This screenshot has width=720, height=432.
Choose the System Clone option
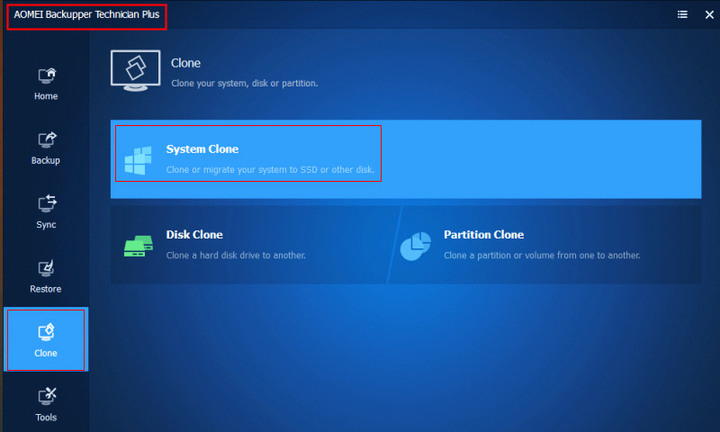[x=405, y=159]
